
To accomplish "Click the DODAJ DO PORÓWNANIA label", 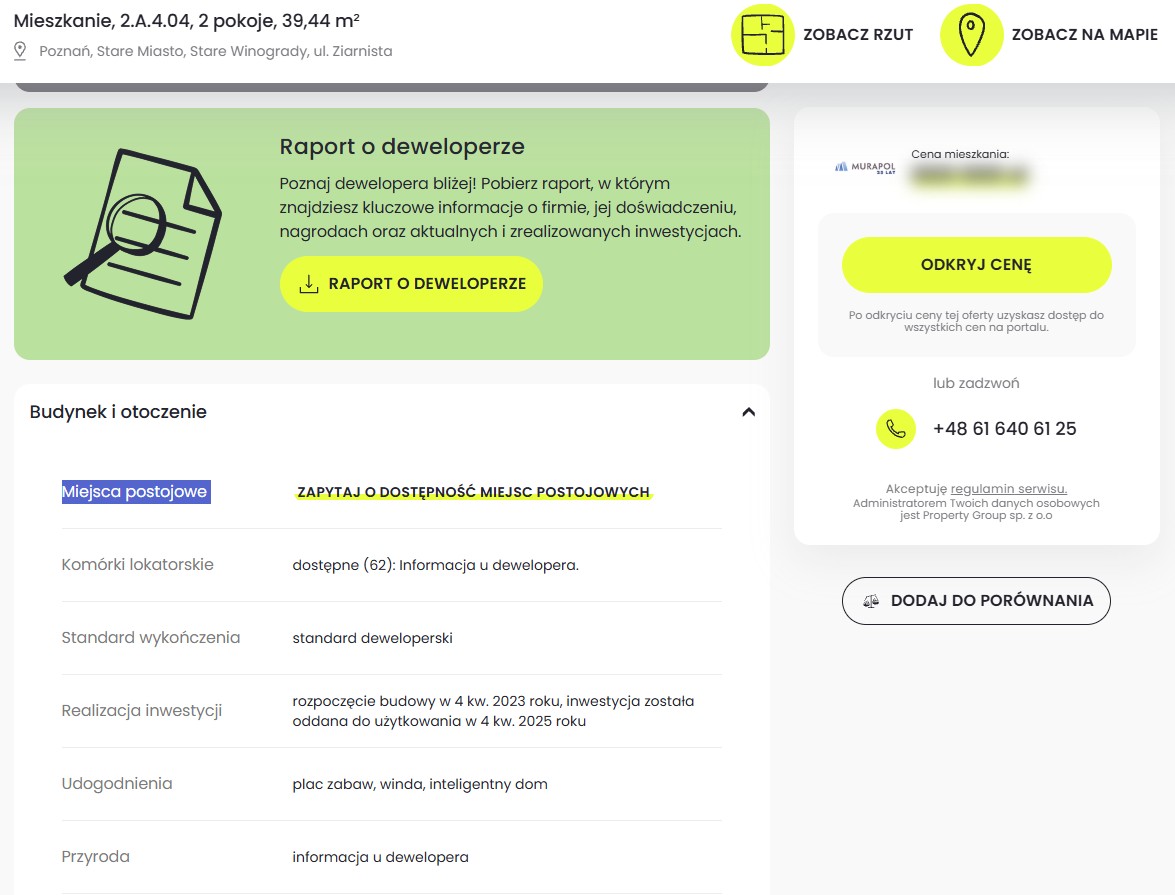I will [x=992, y=601].
